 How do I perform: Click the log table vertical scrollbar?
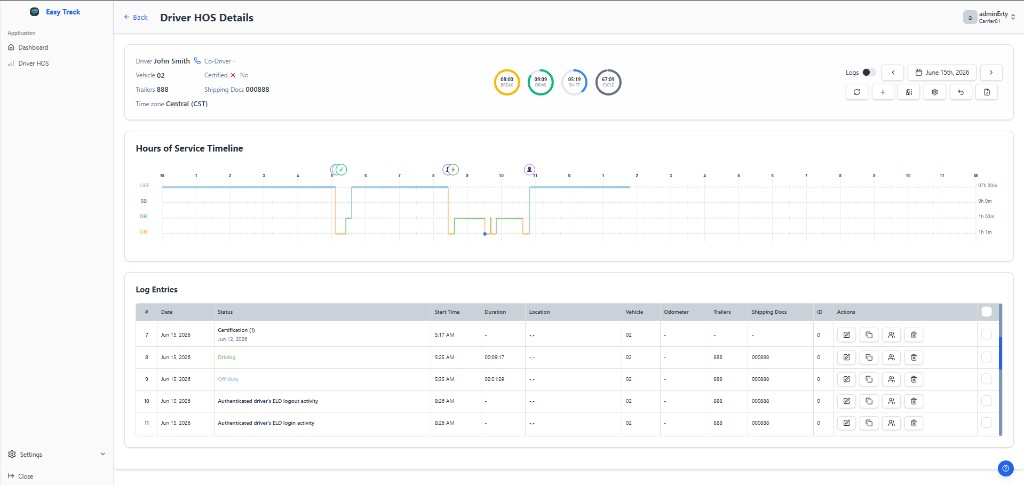tap(1000, 369)
